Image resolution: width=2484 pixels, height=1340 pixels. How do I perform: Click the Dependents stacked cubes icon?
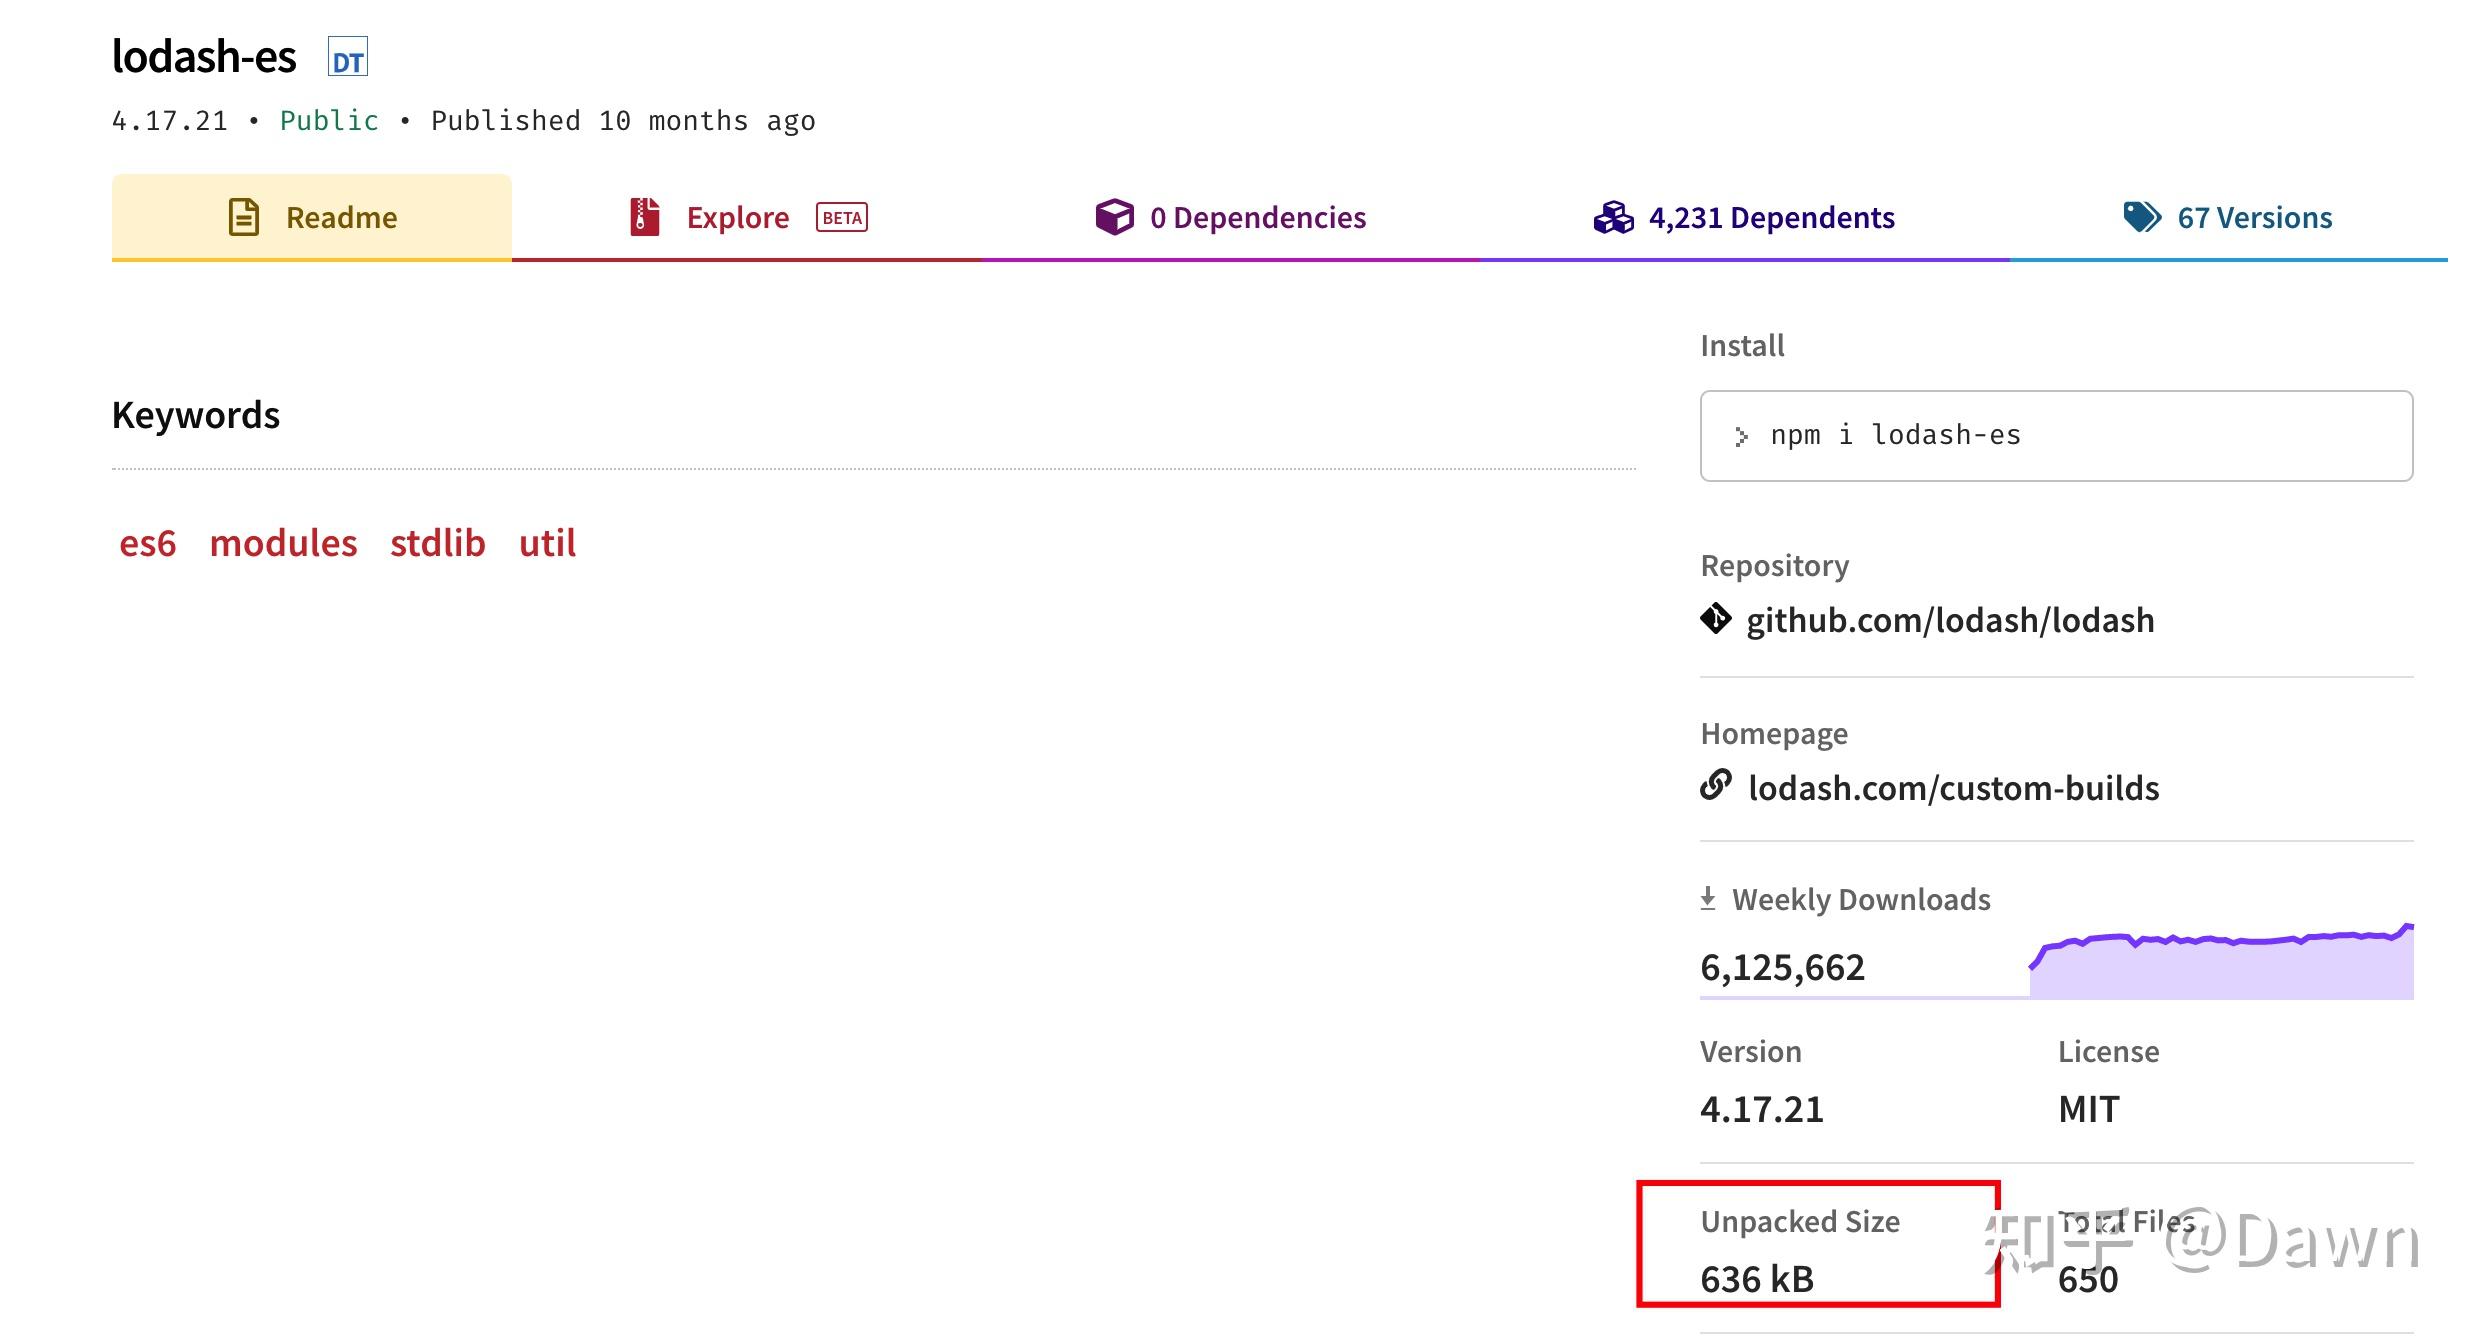[1613, 217]
